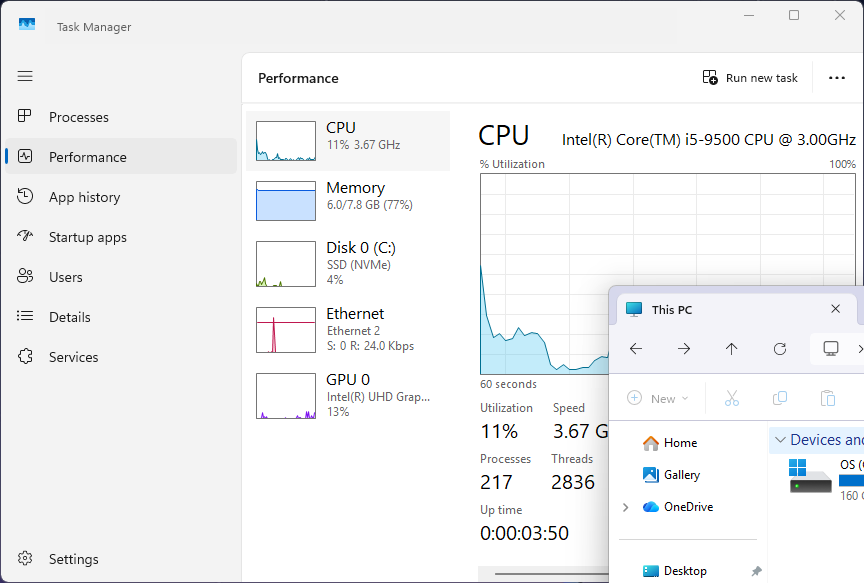Click the 2836 threads count
This screenshot has height=583, width=864.
573,482
